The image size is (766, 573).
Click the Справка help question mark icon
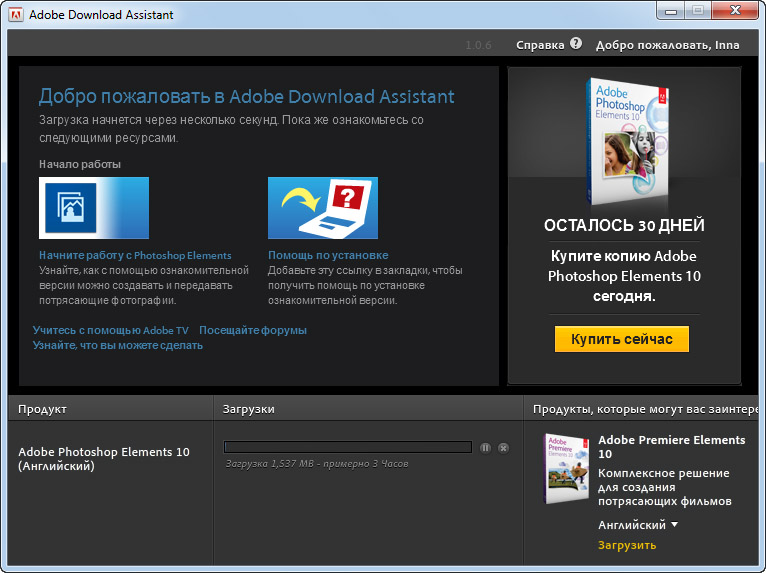pos(576,43)
